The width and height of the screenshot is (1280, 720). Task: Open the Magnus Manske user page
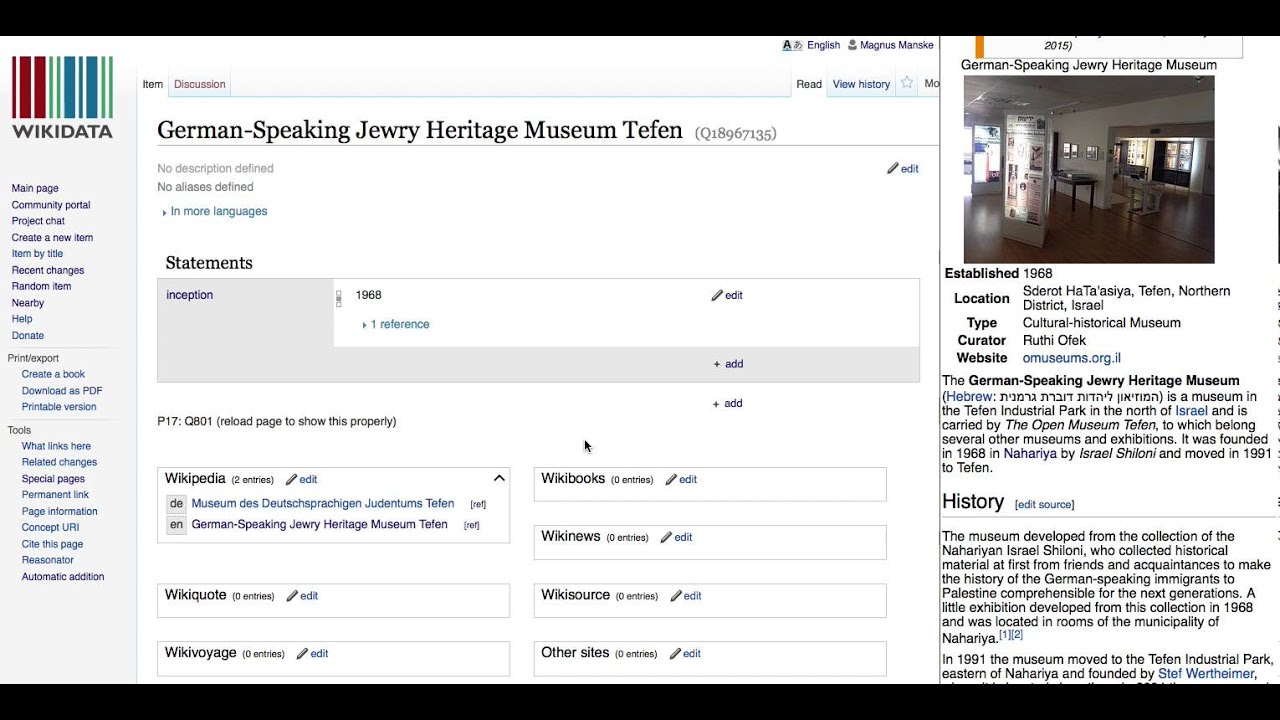point(897,45)
